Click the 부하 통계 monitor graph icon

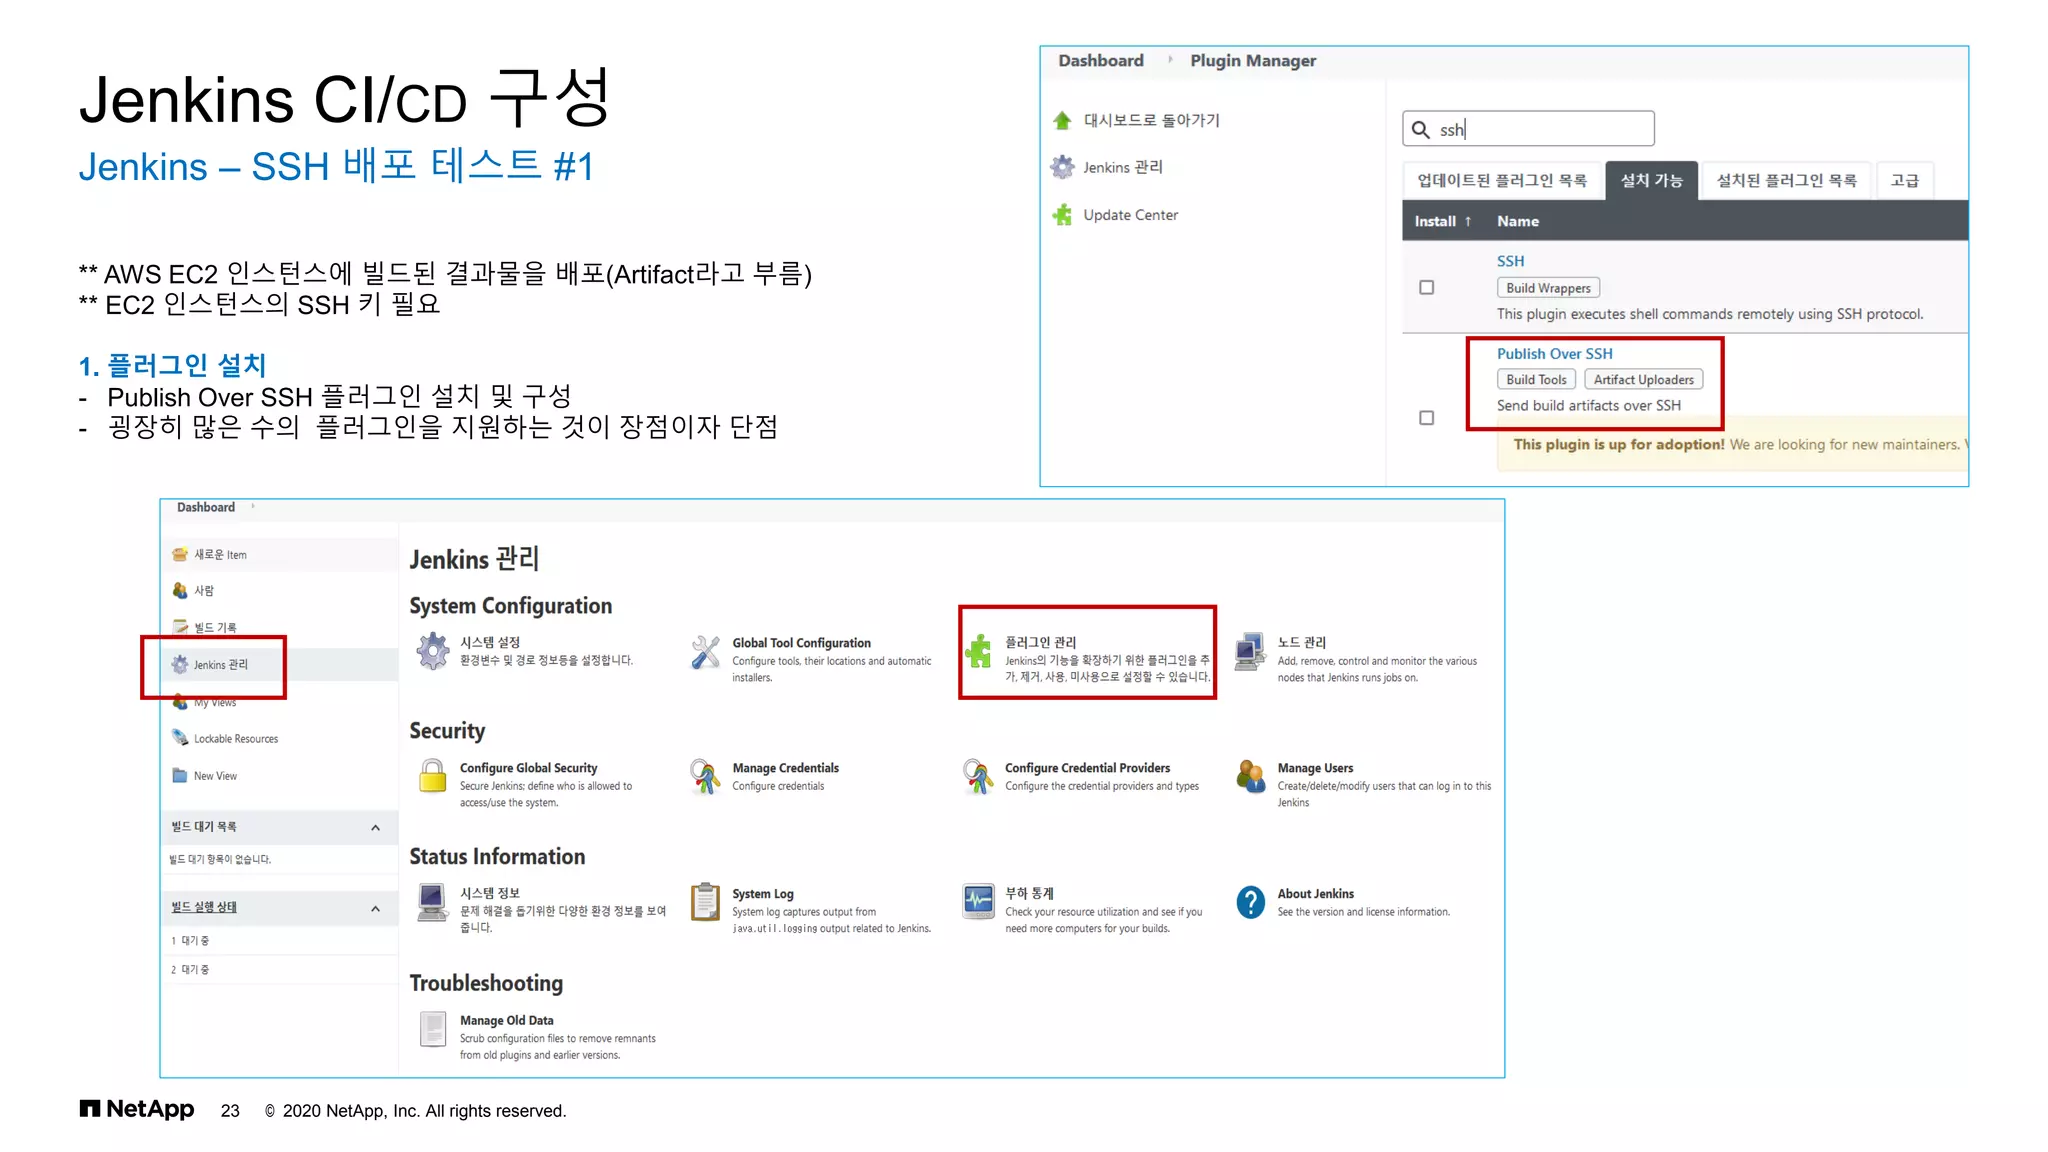coord(978,901)
